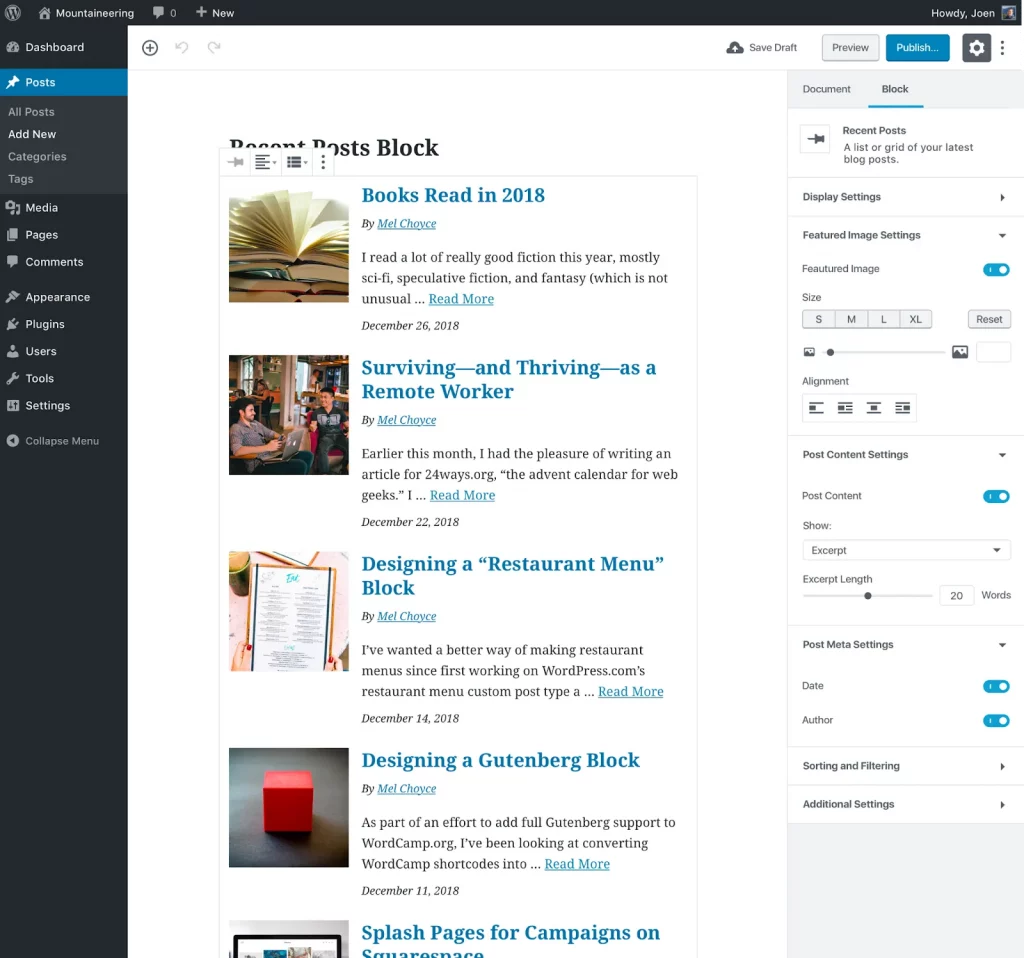This screenshot has width=1024, height=958.
Task: Open the settings gear in top bar
Action: pos(976,48)
